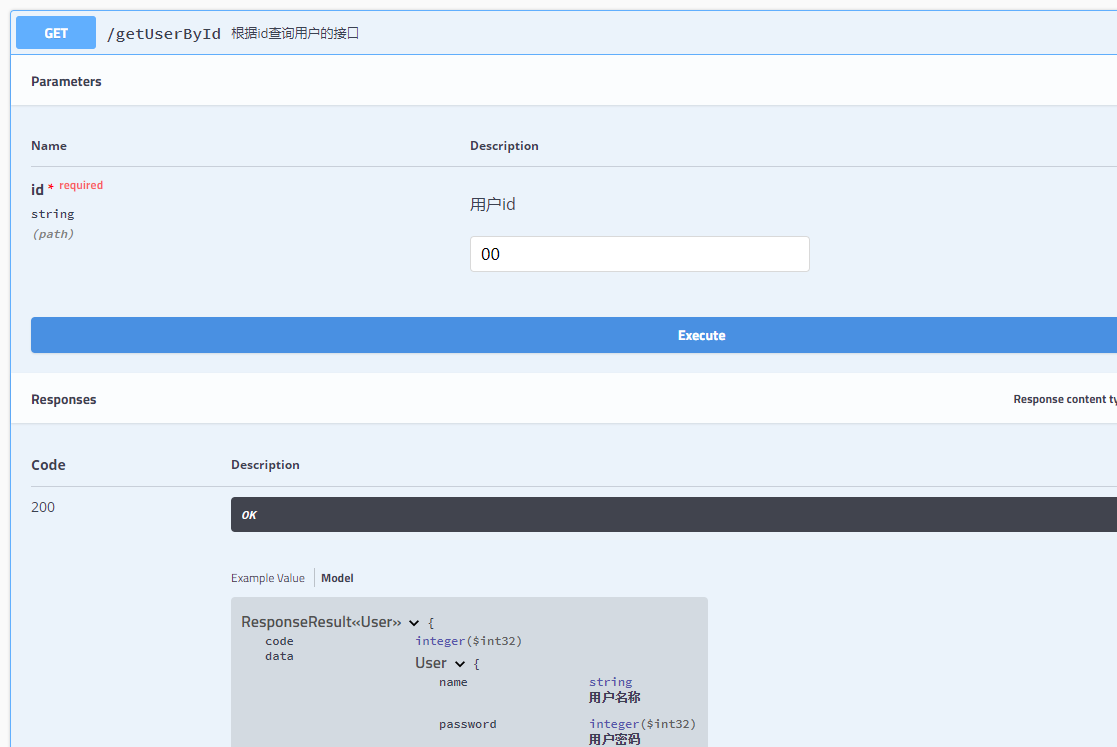Click the blue GET method badge
Viewport: 1117px width, 747px height.
point(56,33)
